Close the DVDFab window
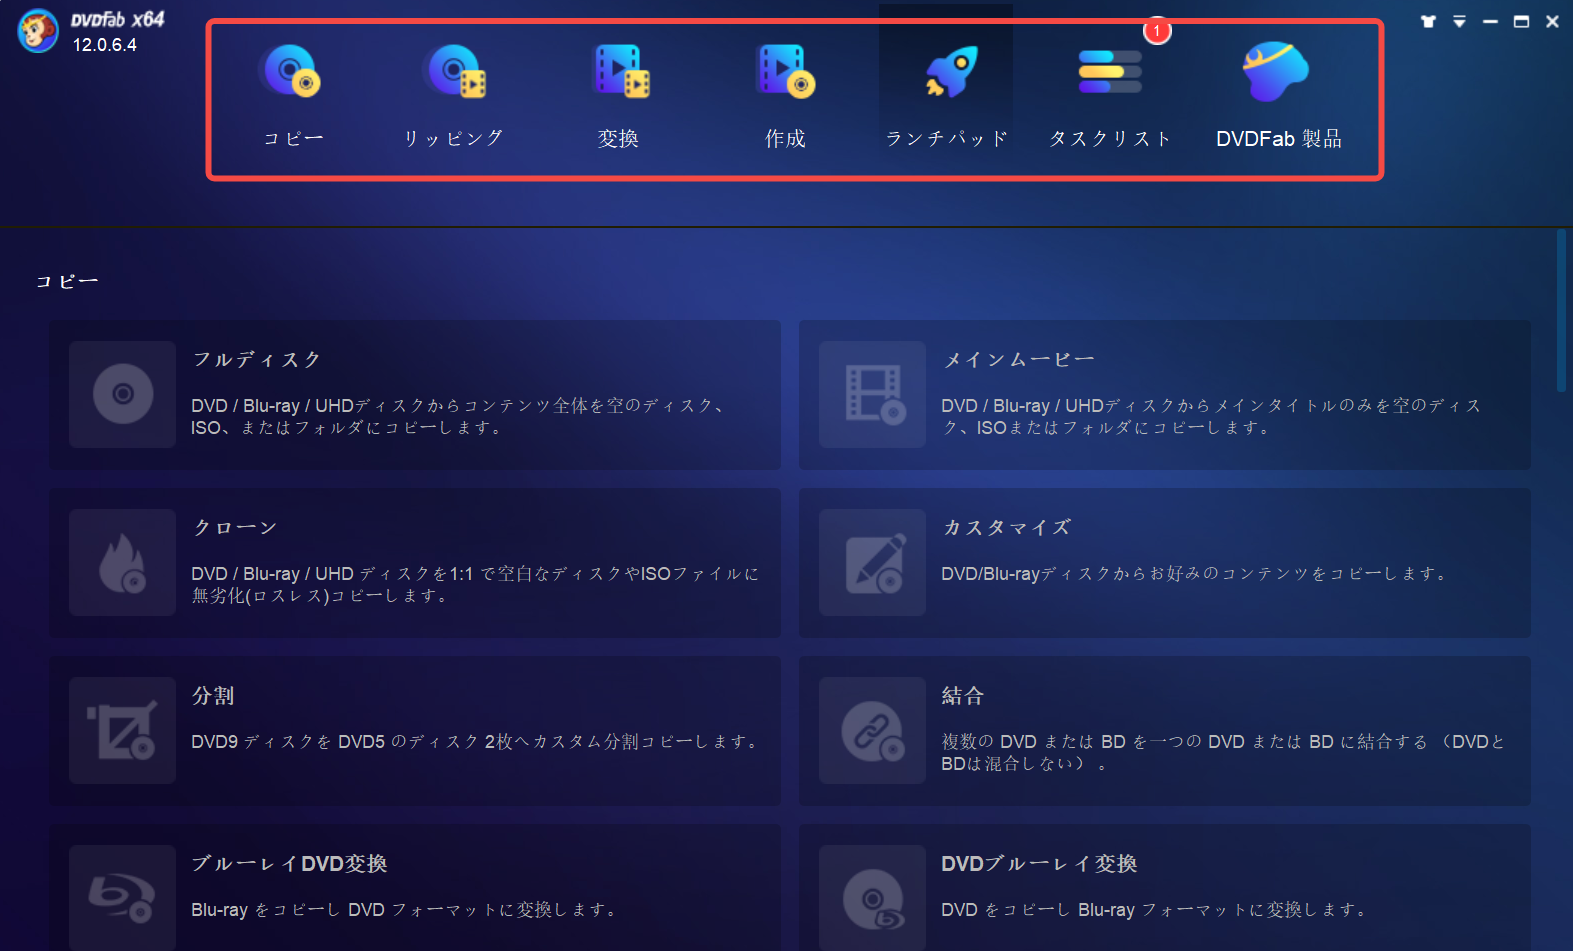This screenshot has width=1573, height=951. pos(1552,21)
